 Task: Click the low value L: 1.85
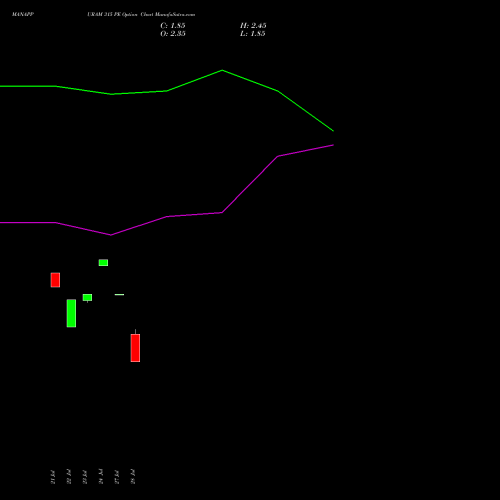(253, 34)
